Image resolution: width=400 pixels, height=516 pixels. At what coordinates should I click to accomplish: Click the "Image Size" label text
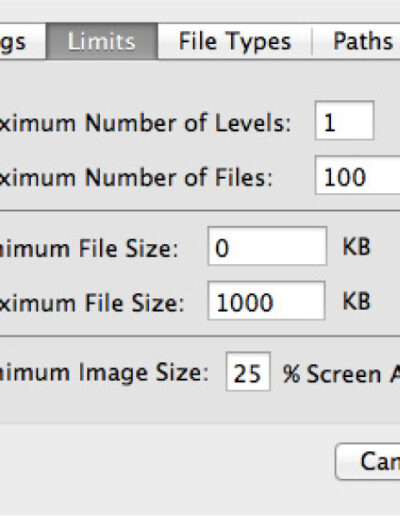[x=144, y=373]
